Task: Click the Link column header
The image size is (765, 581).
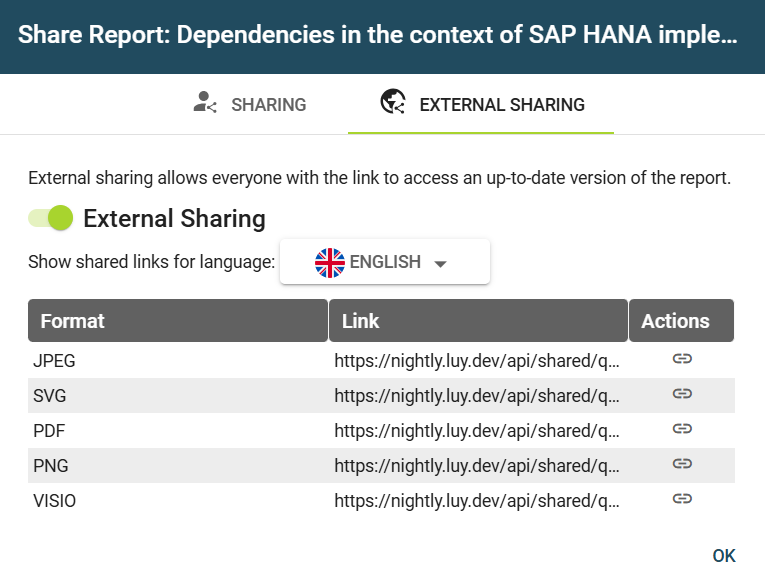Action: point(478,321)
